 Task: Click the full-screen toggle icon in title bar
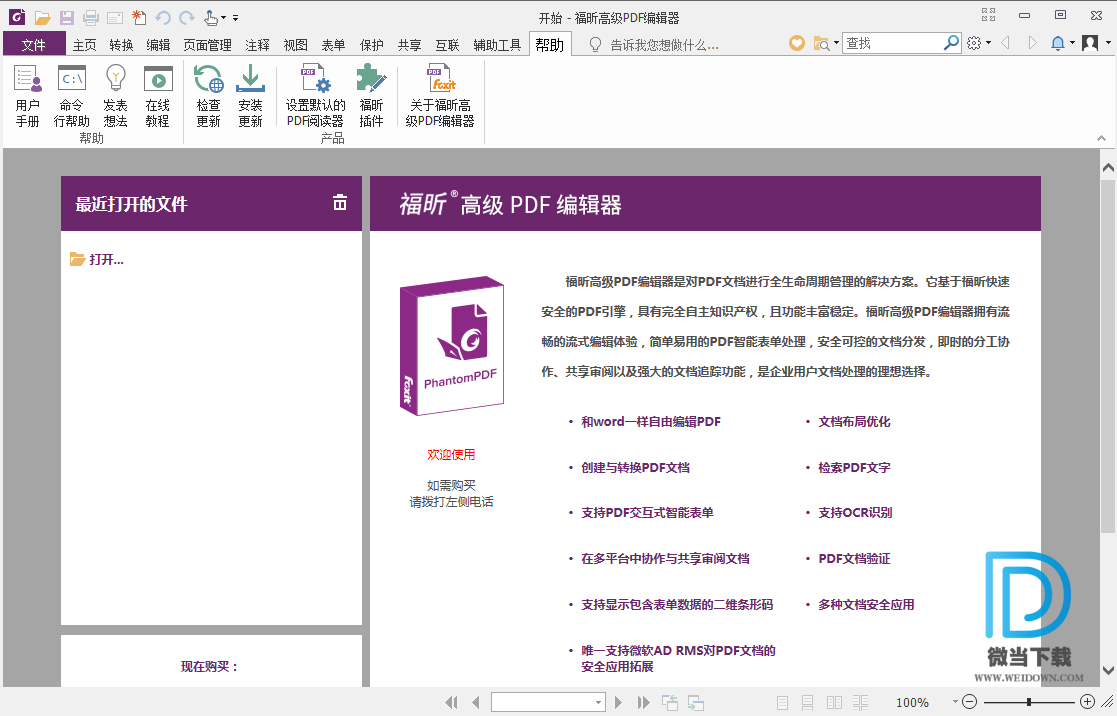click(988, 15)
